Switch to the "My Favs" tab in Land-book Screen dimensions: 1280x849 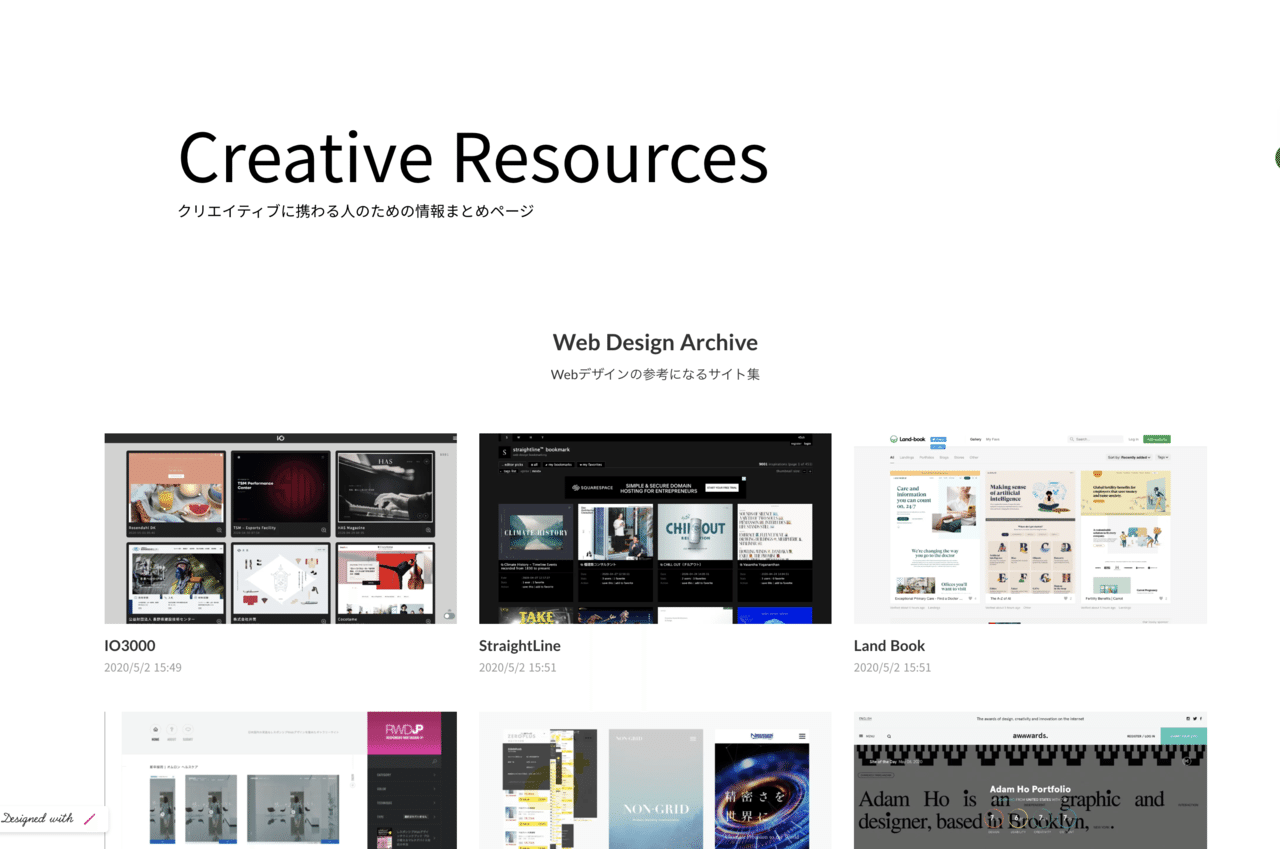[994, 439]
